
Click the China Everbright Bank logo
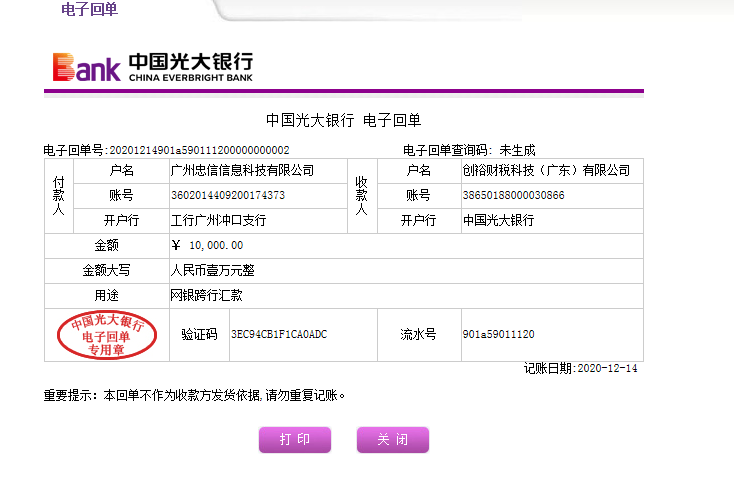(x=153, y=67)
